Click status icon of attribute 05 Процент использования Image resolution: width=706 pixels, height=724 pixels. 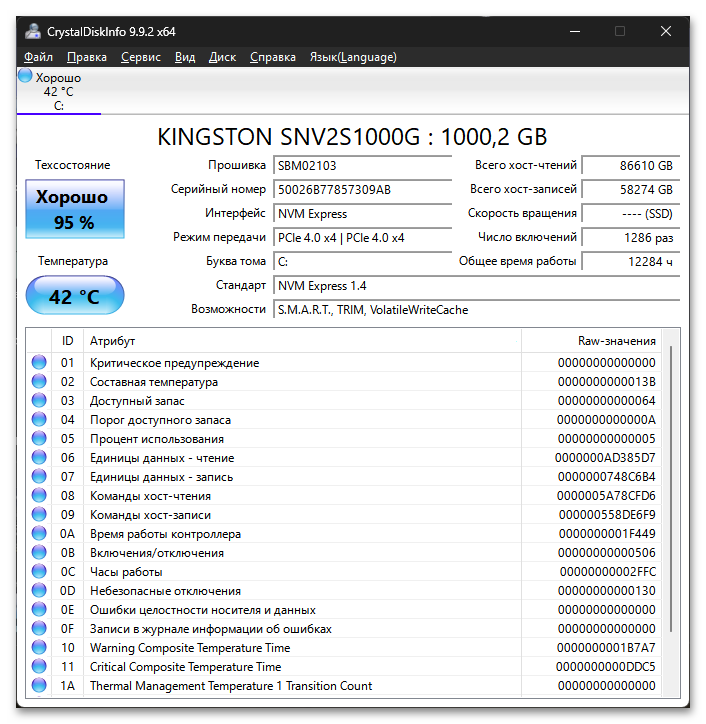point(39,438)
